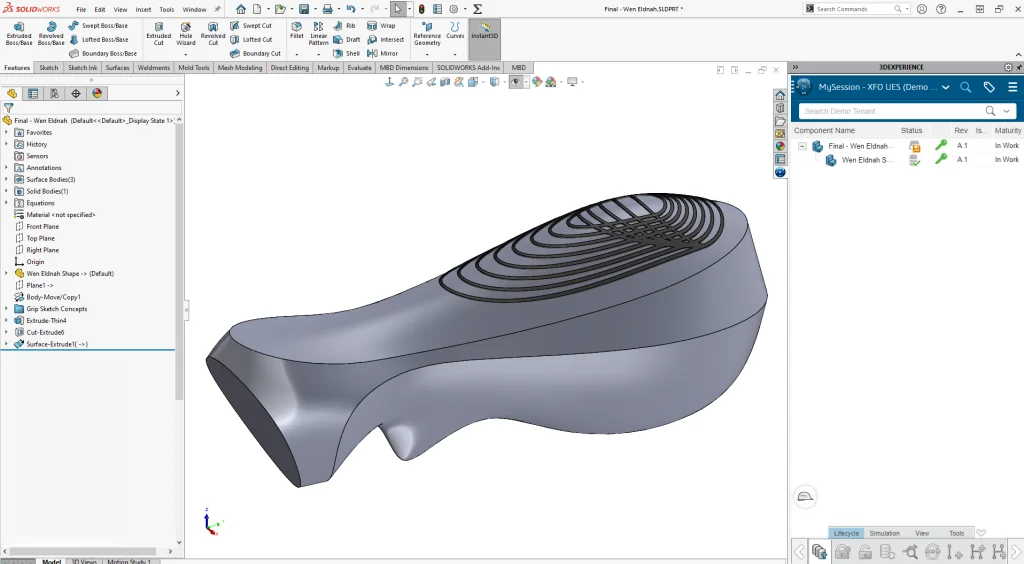This screenshot has height=564, width=1024.
Task: Expand the Solid Bodies(1) folder
Action: coord(6,191)
